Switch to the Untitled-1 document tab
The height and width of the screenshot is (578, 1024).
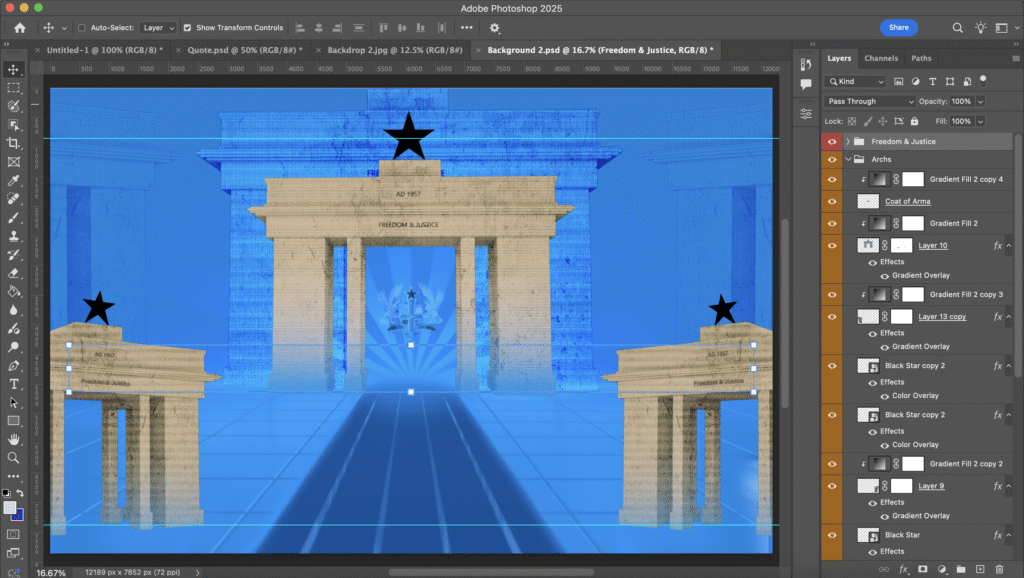pyautogui.click(x=104, y=50)
